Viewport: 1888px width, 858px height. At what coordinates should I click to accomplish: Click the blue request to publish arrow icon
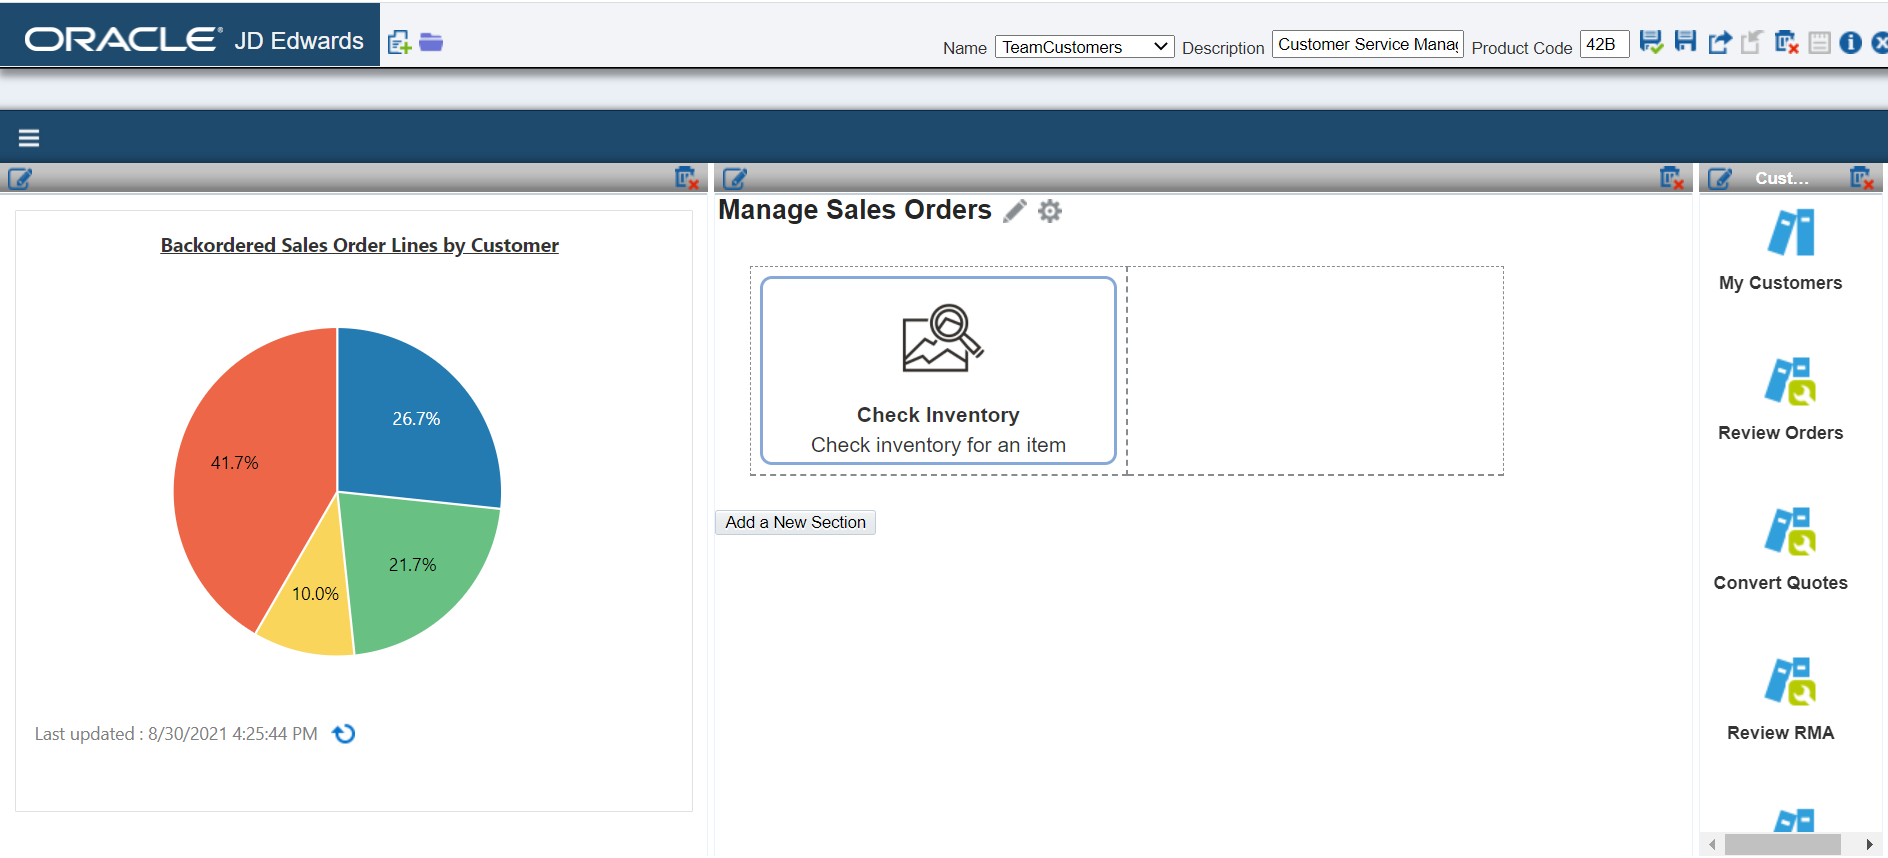(1719, 42)
